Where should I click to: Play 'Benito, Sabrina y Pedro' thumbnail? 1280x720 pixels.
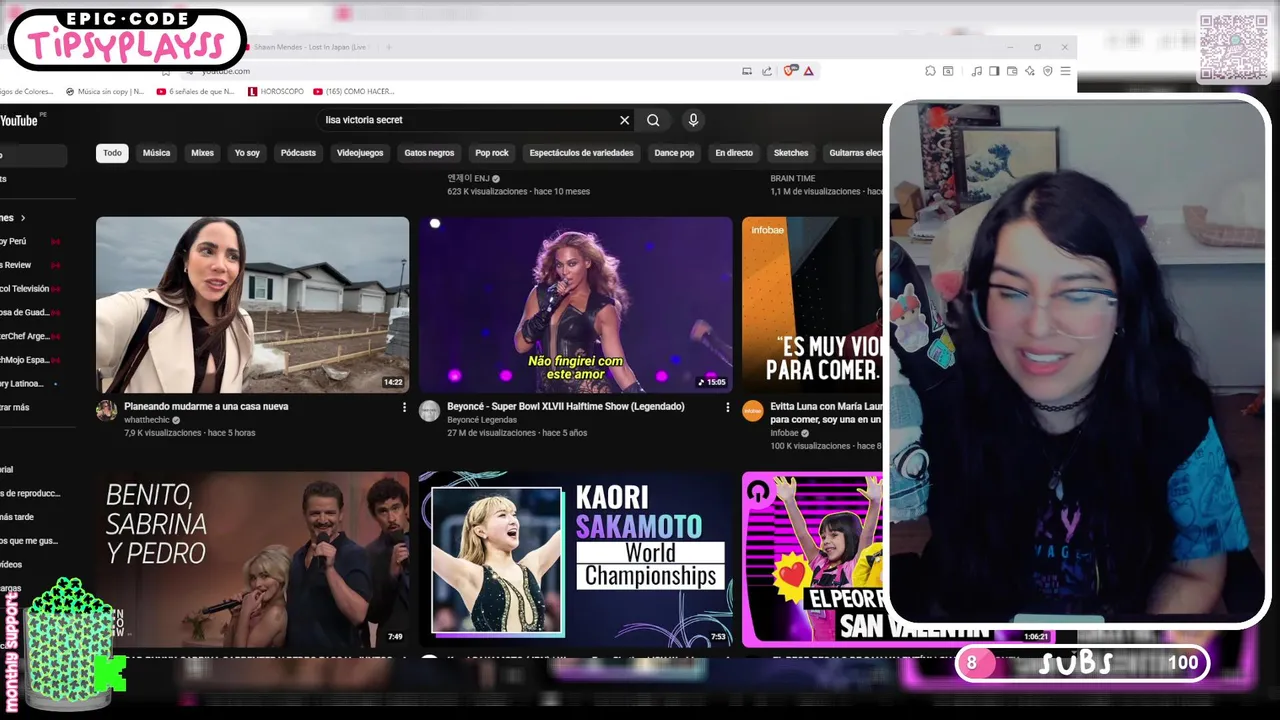(252, 560)
